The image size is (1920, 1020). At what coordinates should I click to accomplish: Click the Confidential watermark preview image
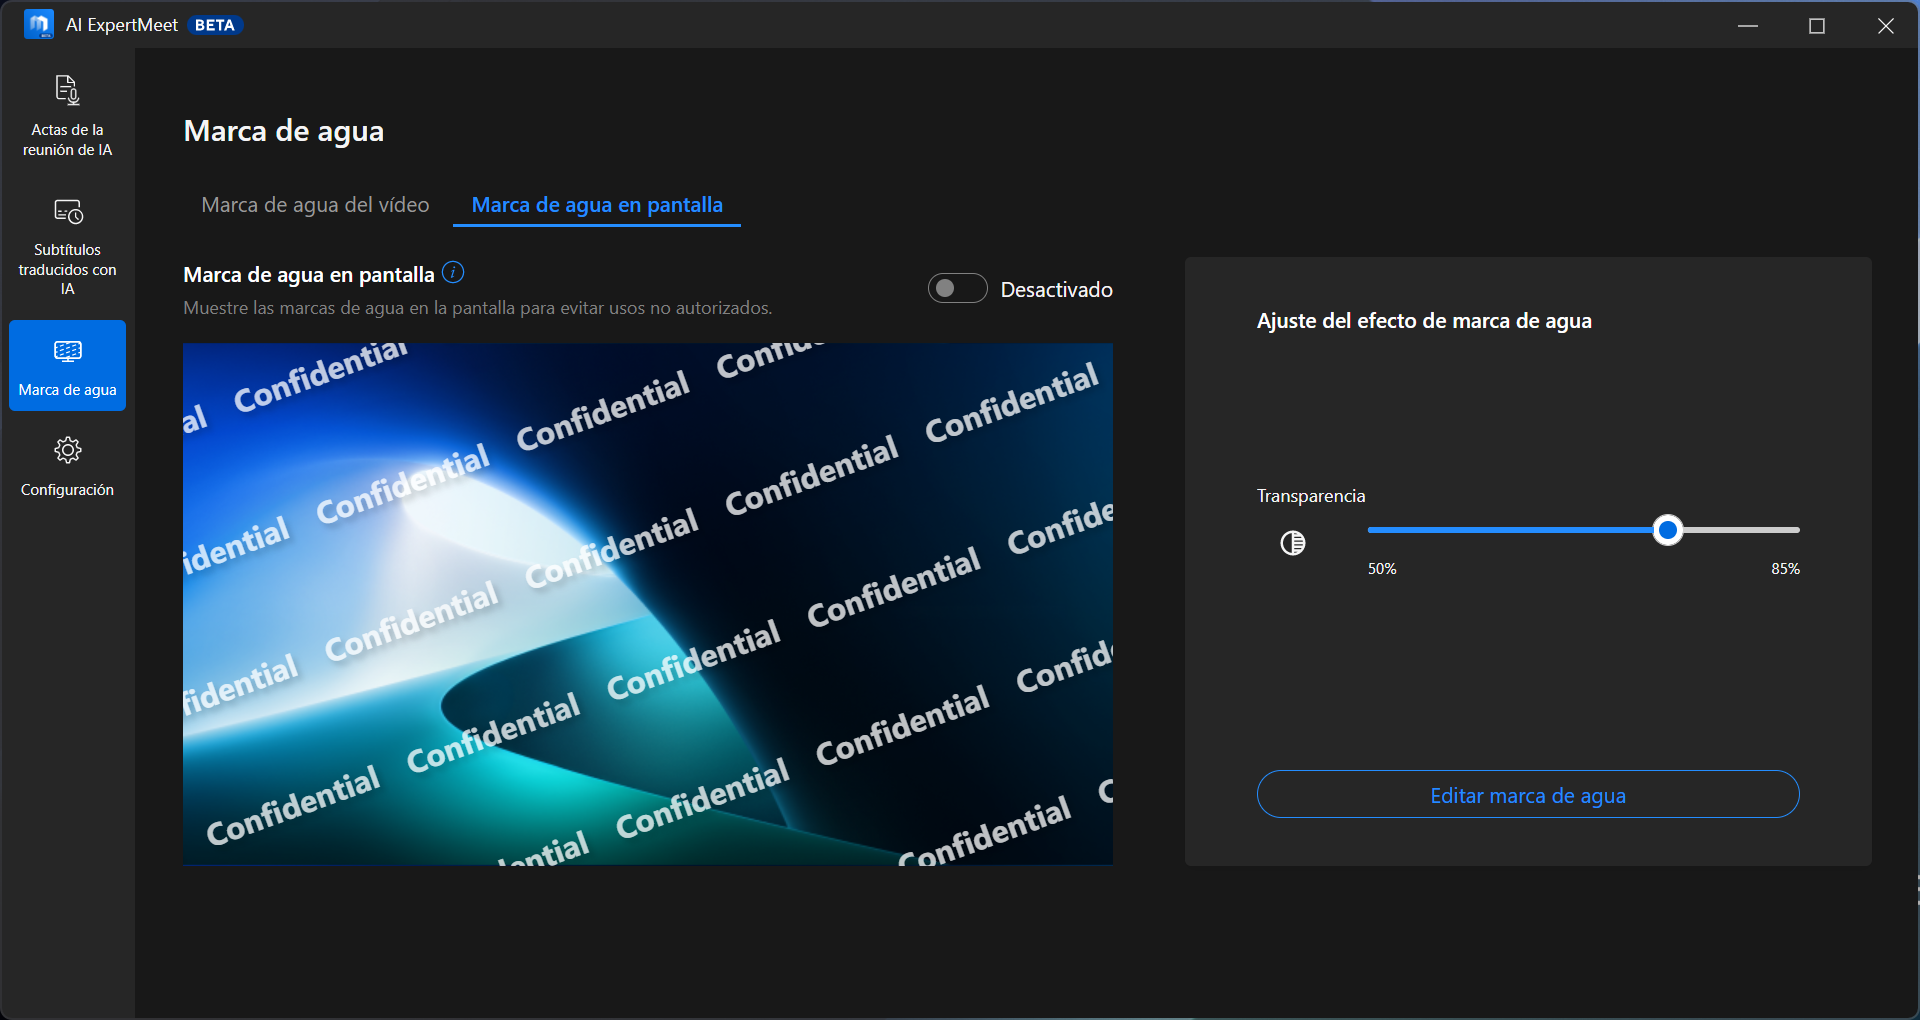[648, 604]
